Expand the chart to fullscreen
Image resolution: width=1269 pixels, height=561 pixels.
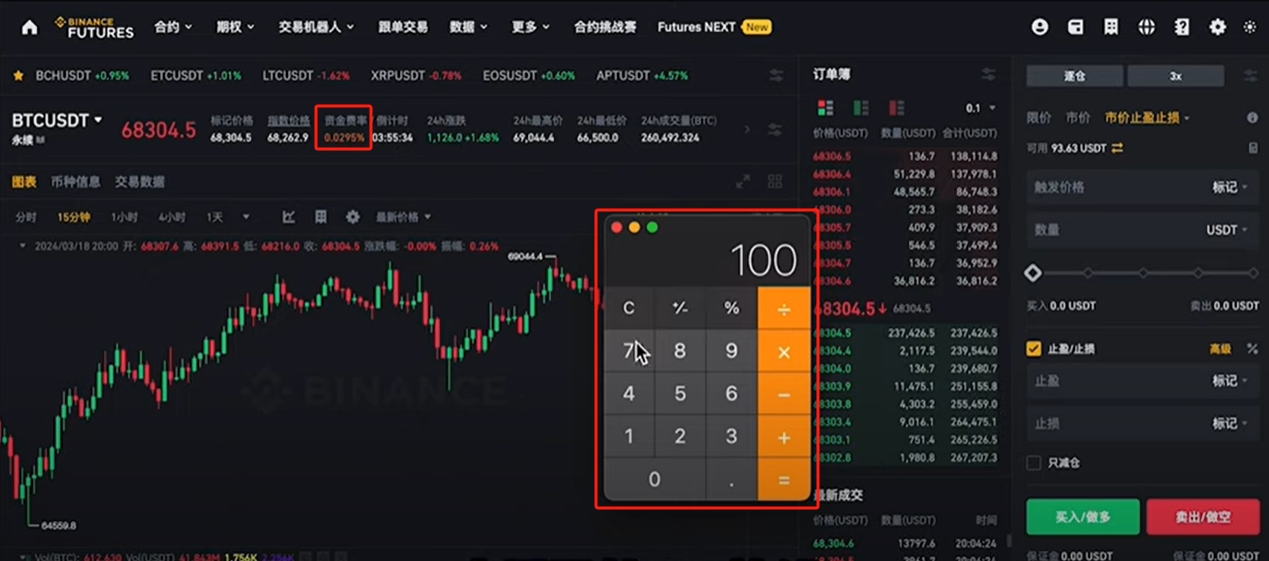(x=743, y=182)
